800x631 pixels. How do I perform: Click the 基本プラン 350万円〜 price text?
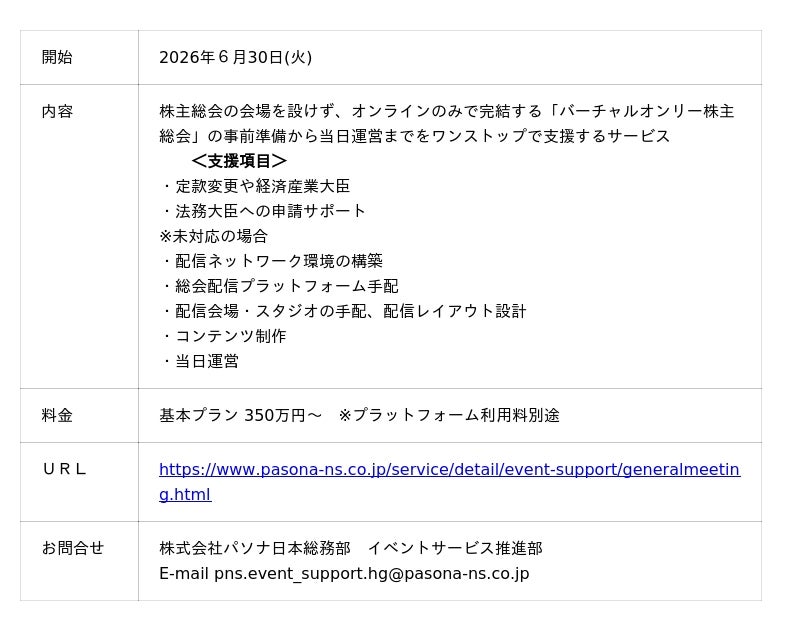click(x=240, y=415)
